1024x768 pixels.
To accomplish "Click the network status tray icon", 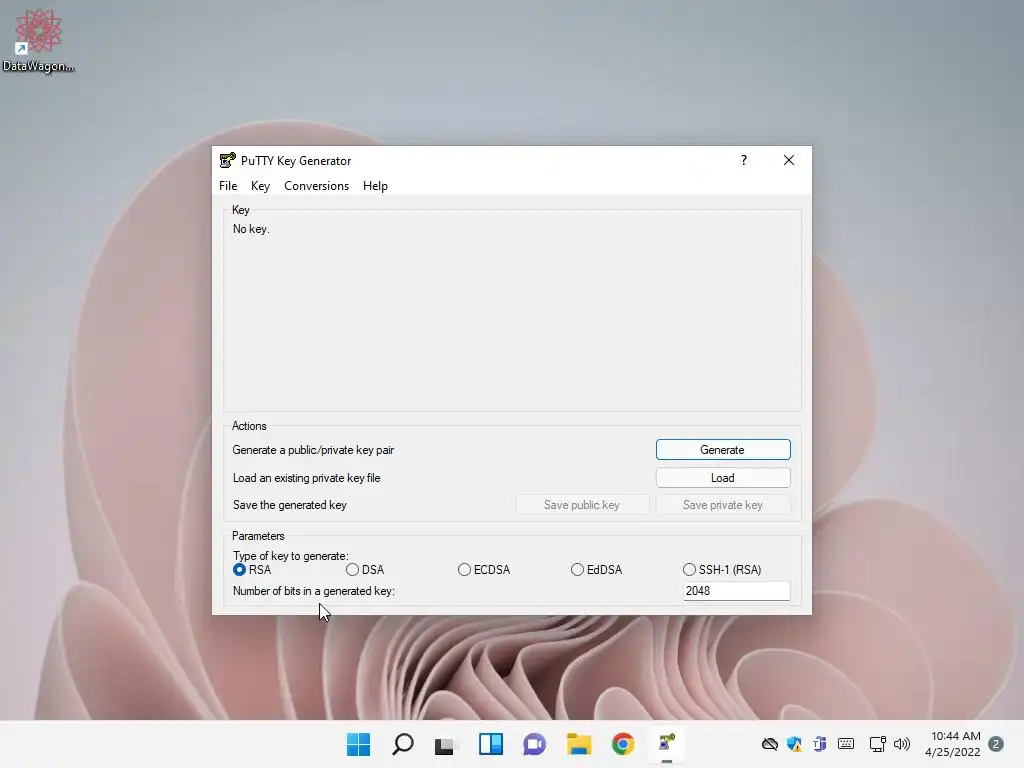I will (x=878, y=744).
